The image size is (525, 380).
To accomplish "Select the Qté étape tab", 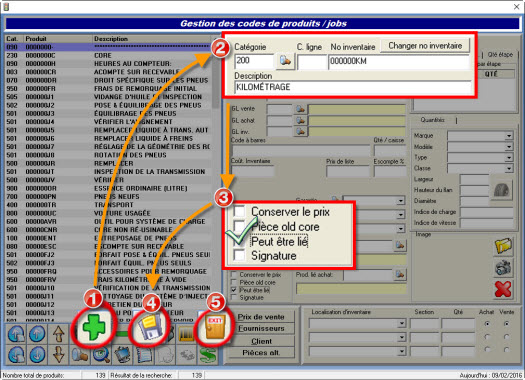I will pyautogui.click(x=500, y=55).
